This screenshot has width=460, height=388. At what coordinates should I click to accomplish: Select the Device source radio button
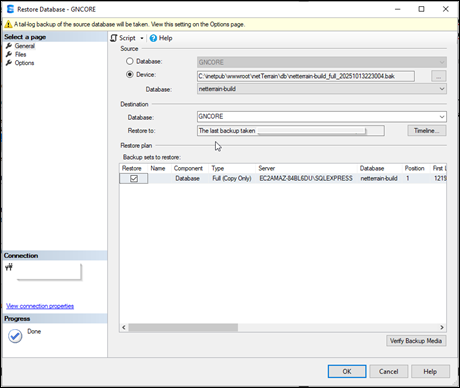tap(130, 75)
